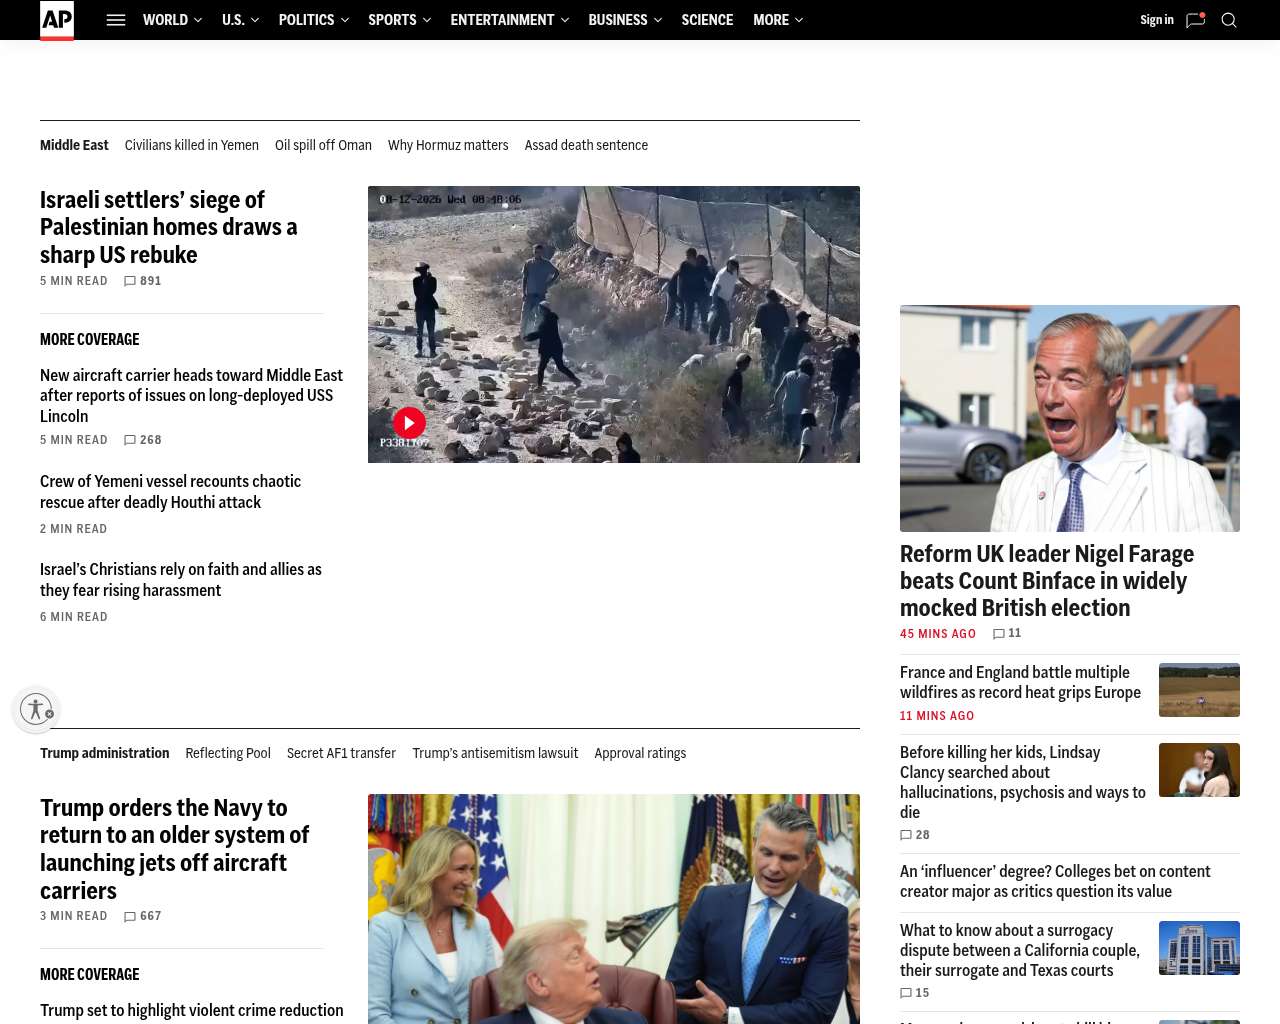Open Lindsay Clancy searches story
1280x1024 pixels.
pos(1023,782)
